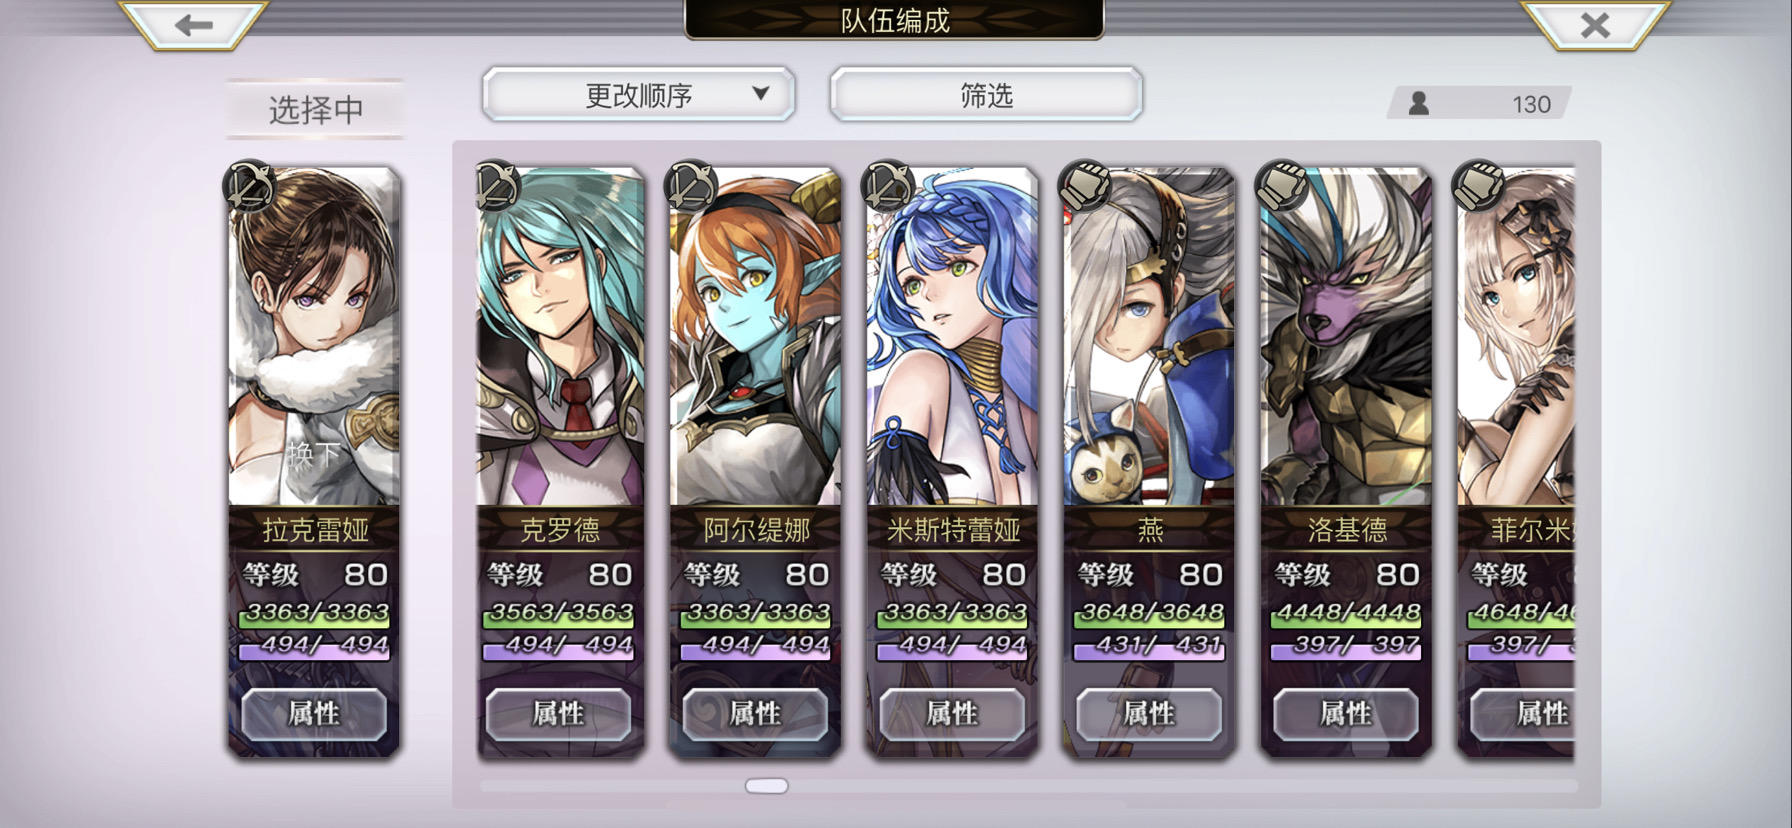Click the bow class icon on 米斯特蕾娅

pos(889,186)
